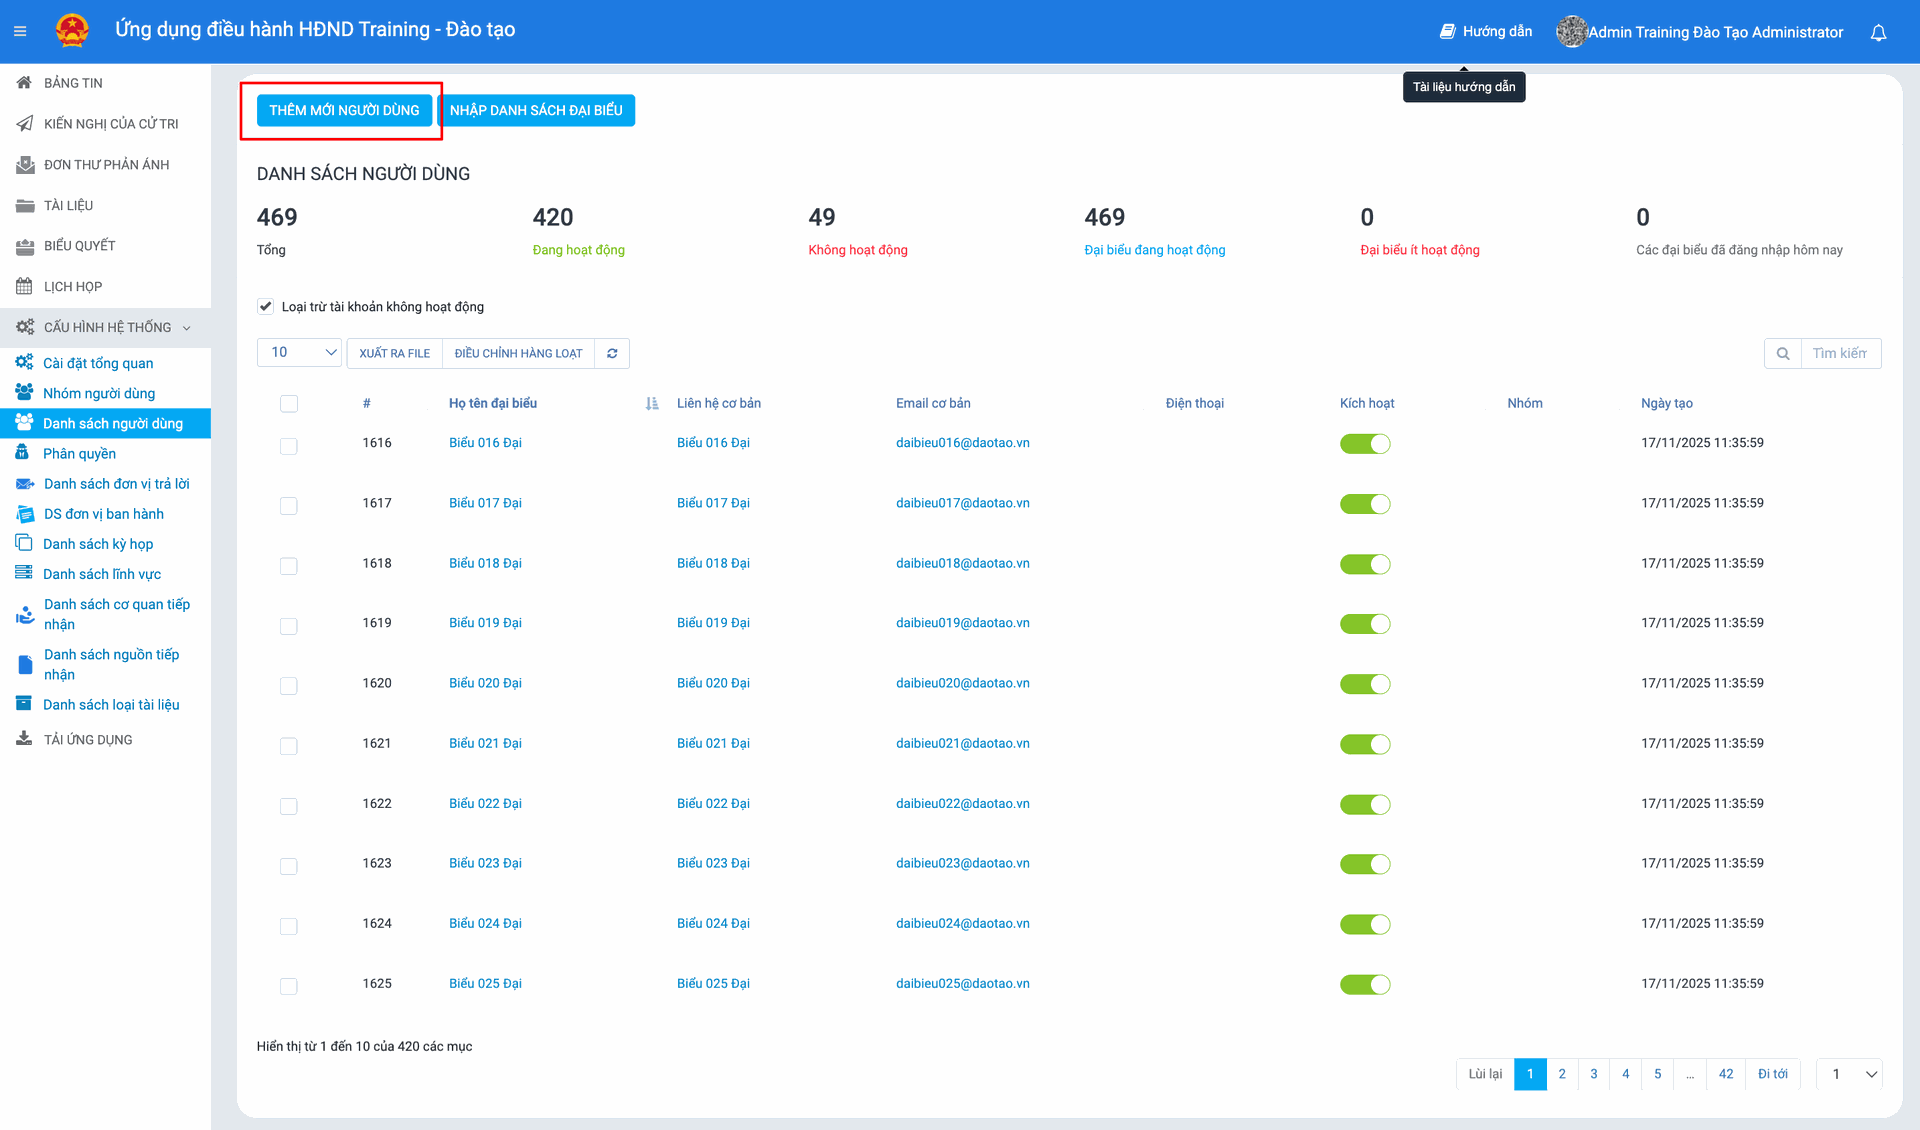The image size is (1920, 1130).
Task: Click the Hướng dẫn book icon
Action: (1447, 31)
